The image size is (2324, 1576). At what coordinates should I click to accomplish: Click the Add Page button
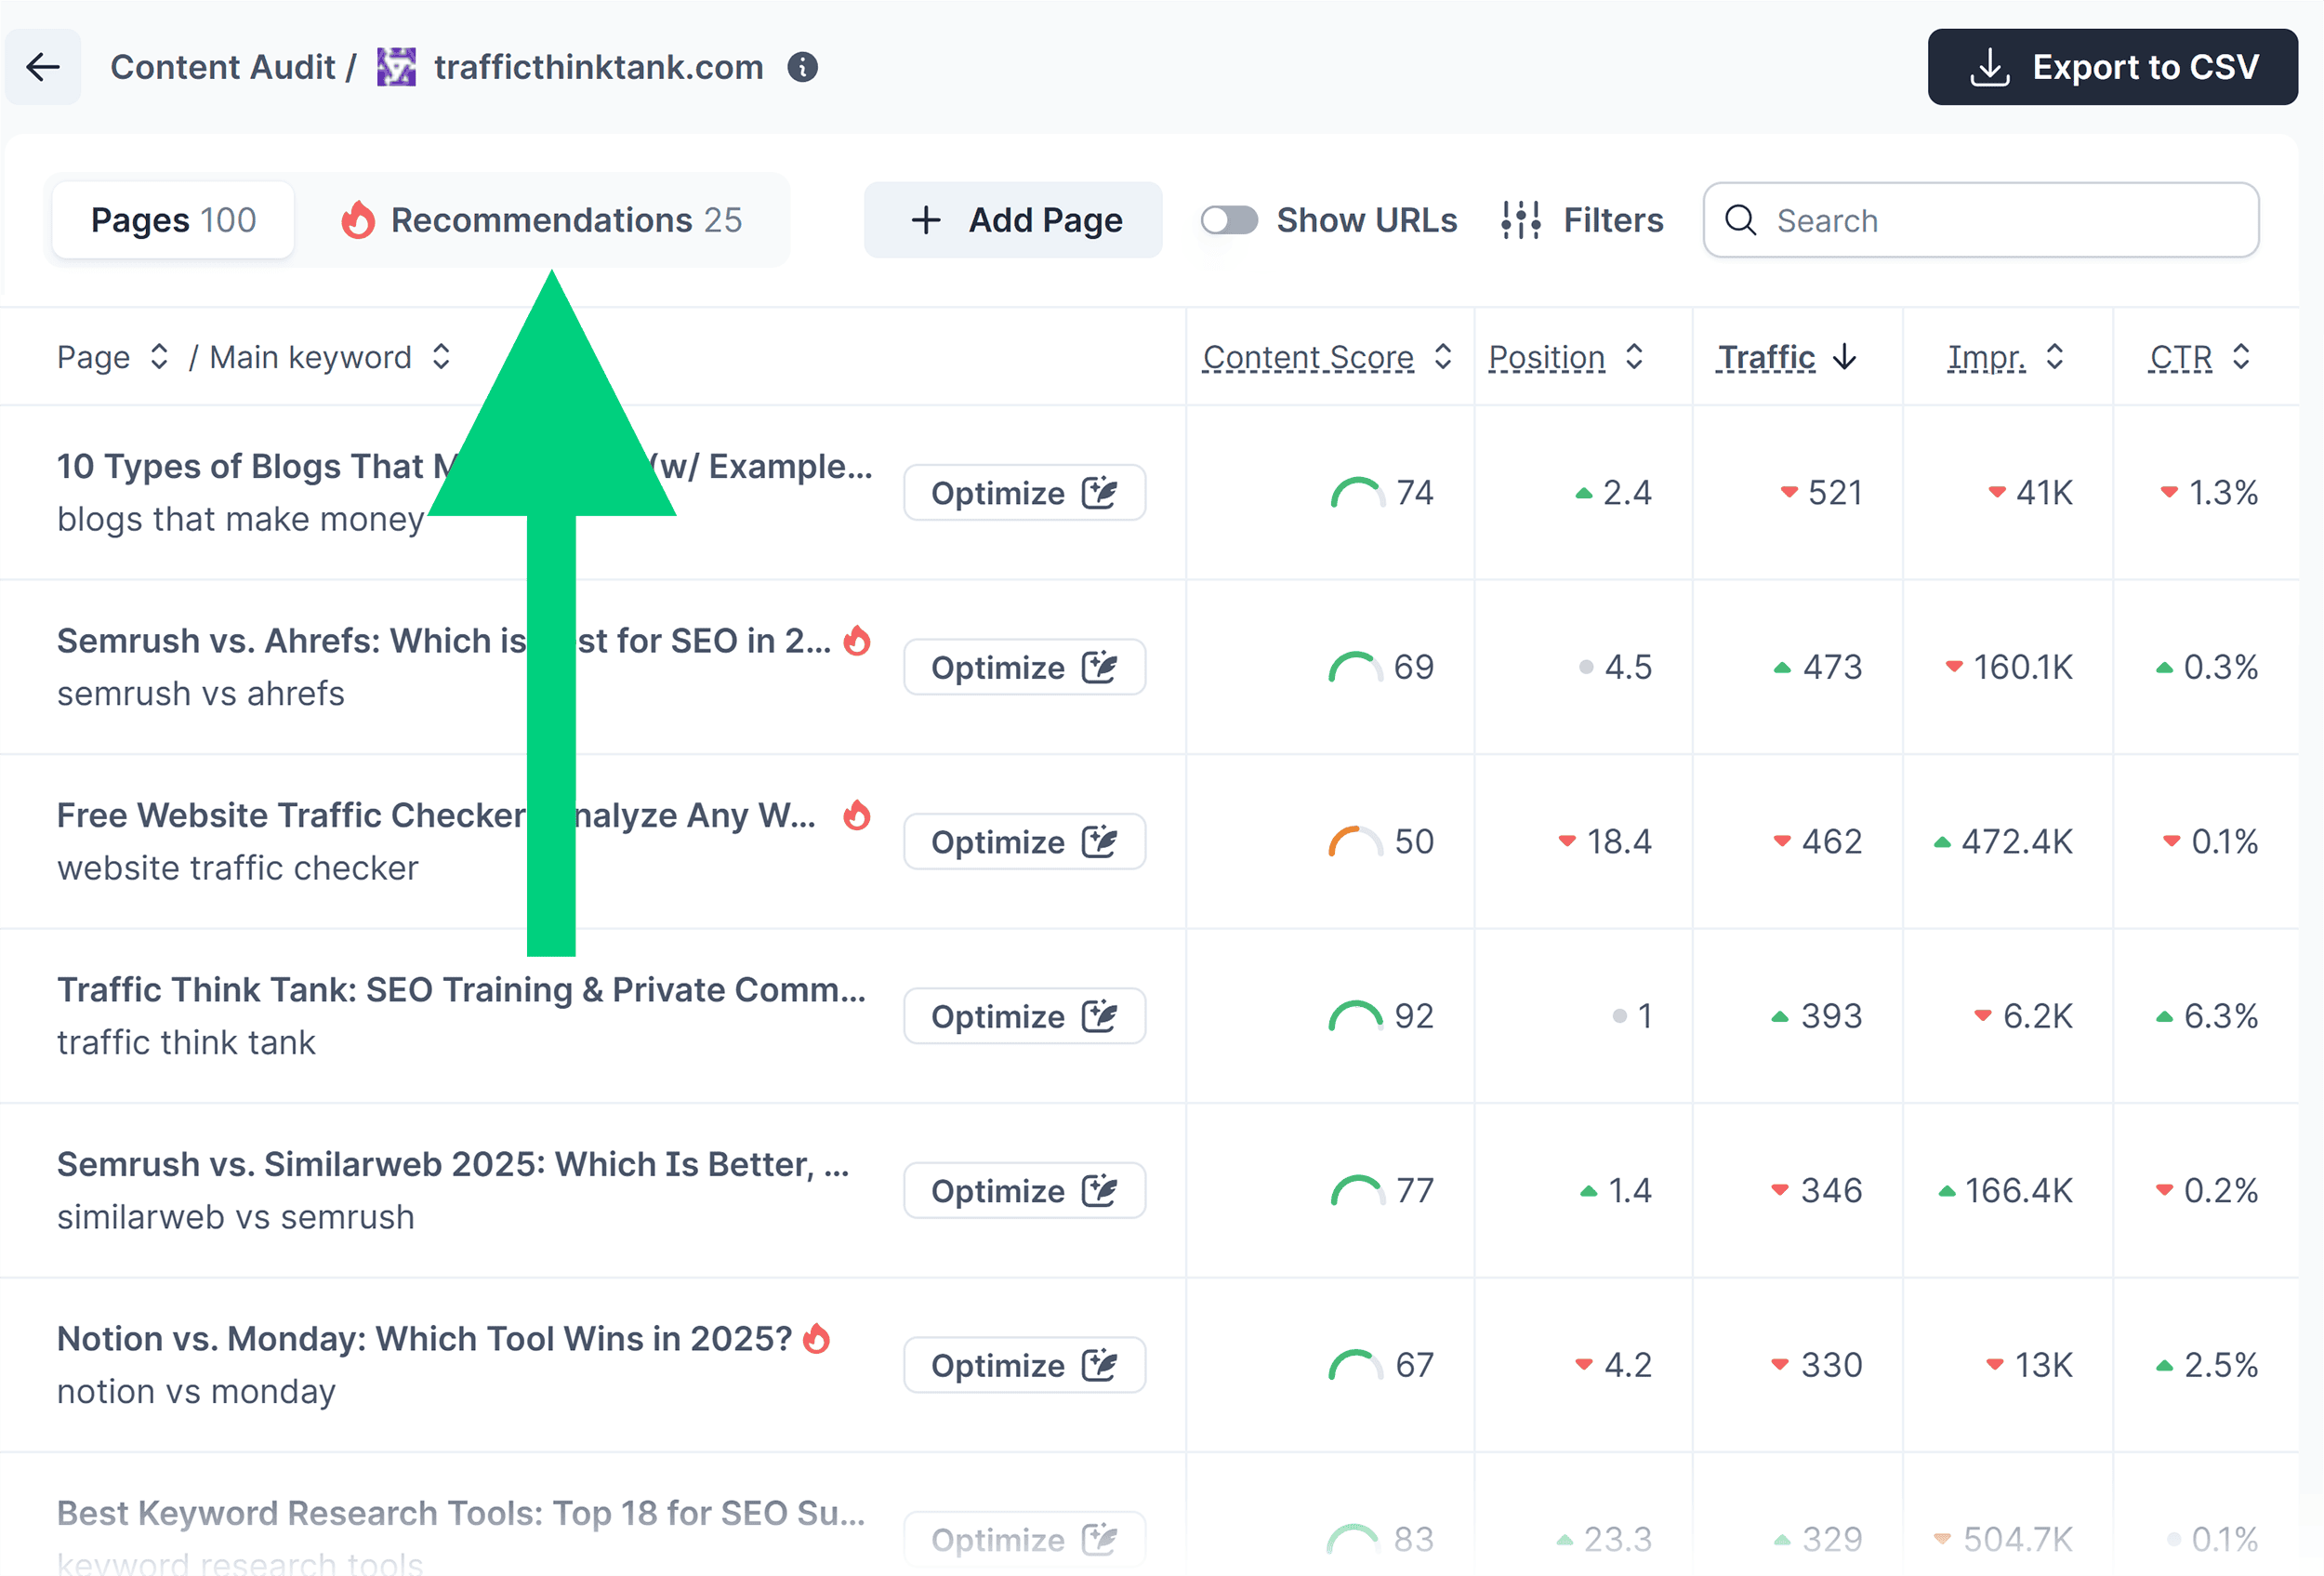pos(1013,220)
